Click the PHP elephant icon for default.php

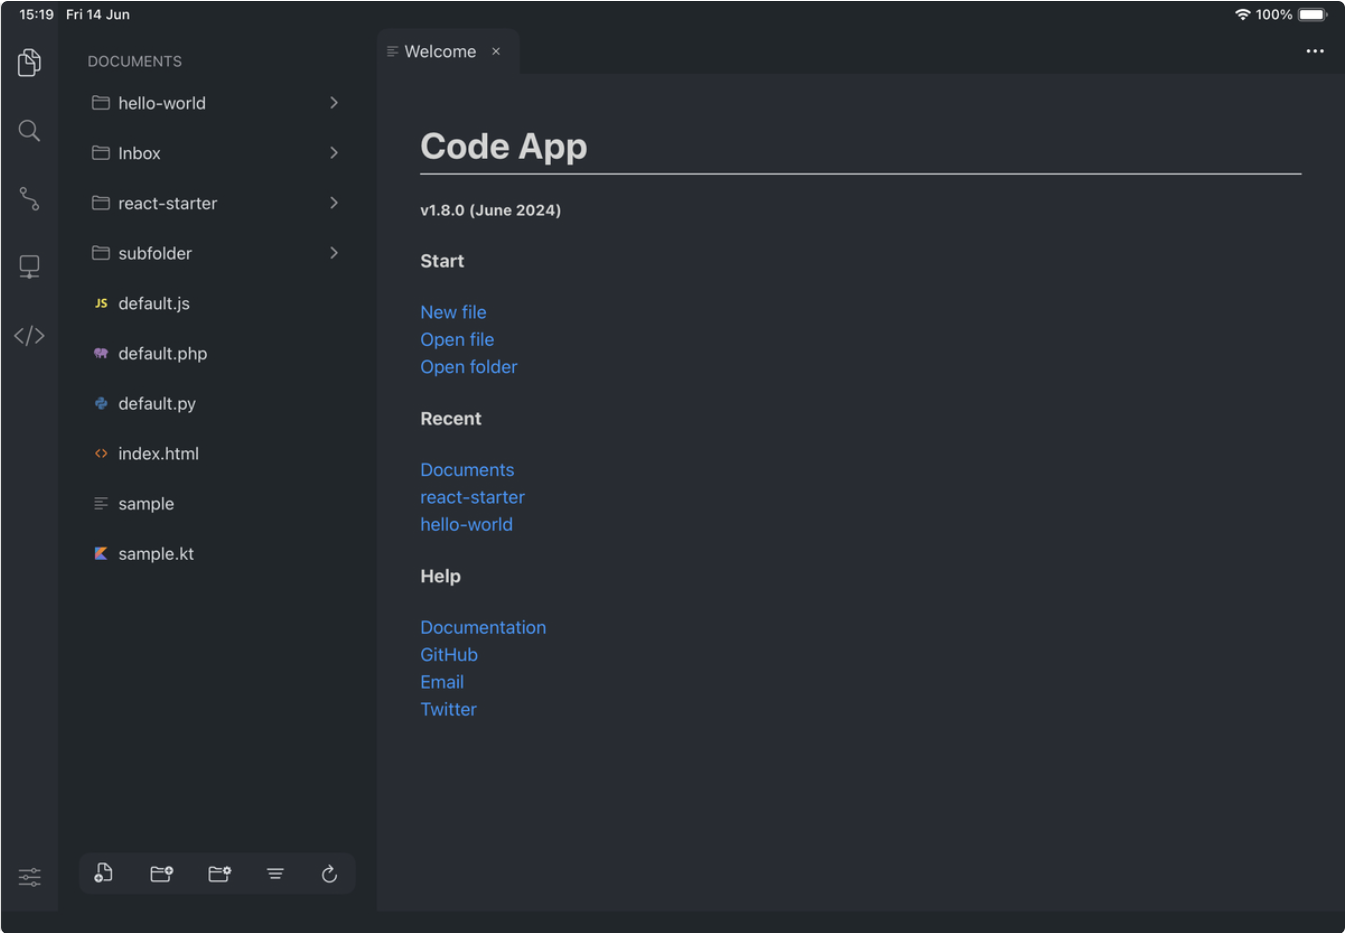tap(101, 353)
